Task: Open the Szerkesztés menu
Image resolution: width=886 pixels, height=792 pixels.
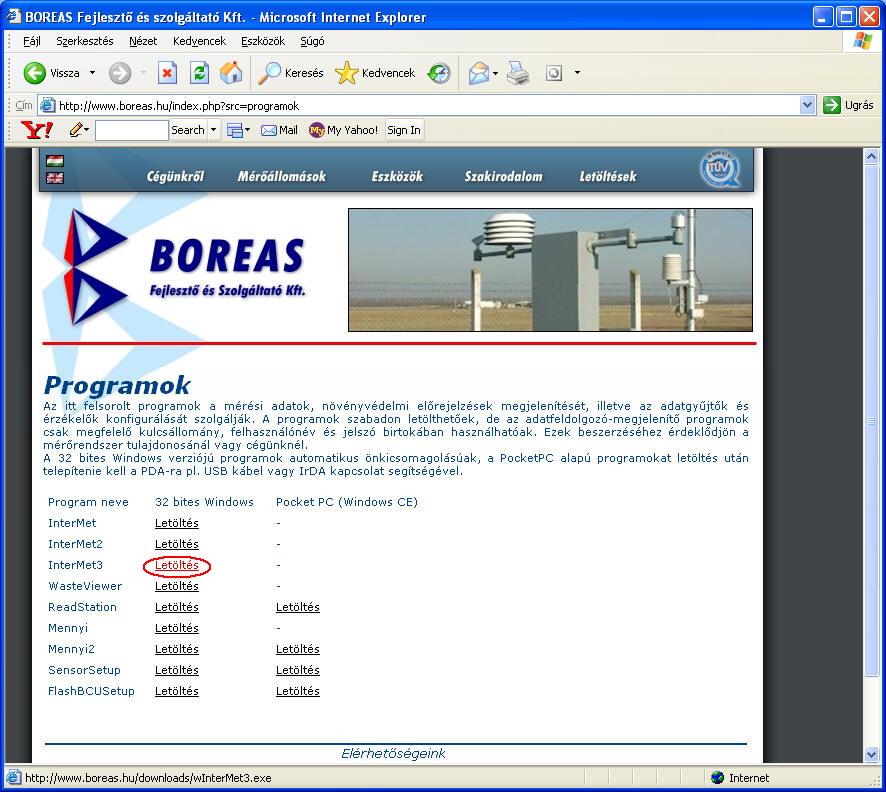Action: (x=85, y=41)
